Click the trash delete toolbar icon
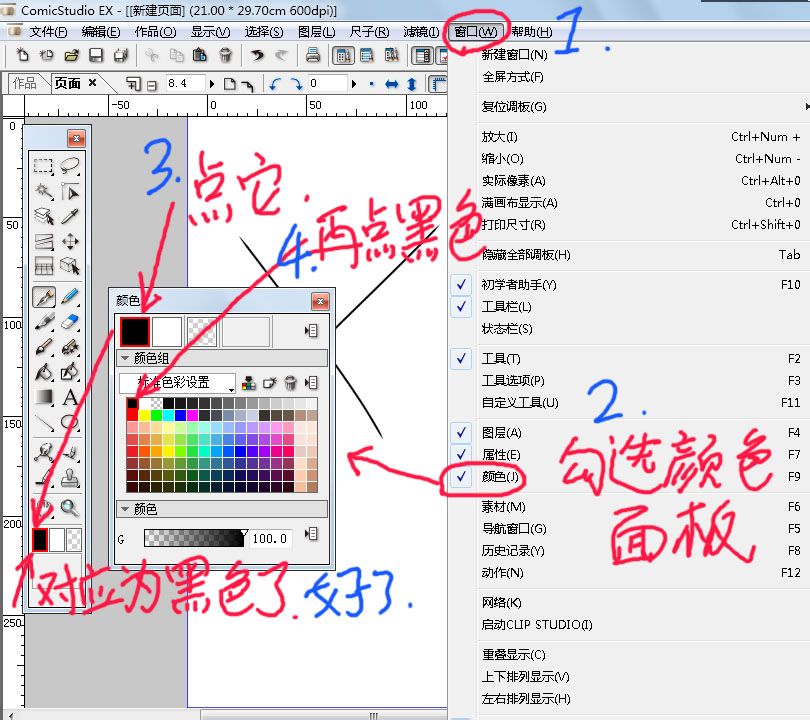 coord(225,55)
